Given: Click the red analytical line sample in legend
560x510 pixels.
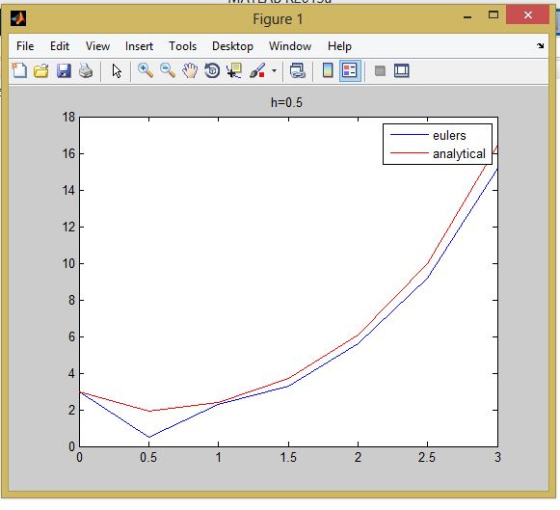Looking at the screenshot, I should coord(409,153).
